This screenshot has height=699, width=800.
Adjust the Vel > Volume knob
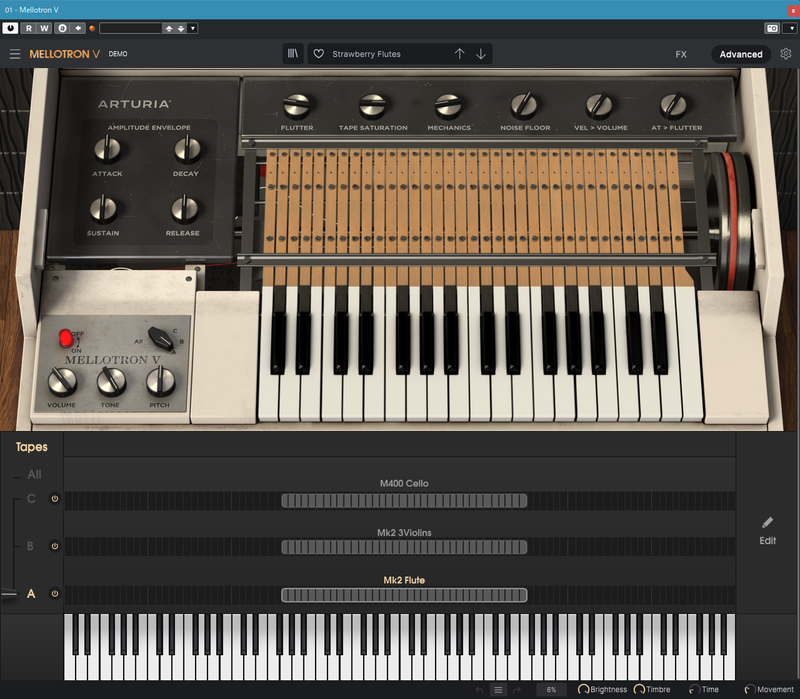[x=599, y=106]
